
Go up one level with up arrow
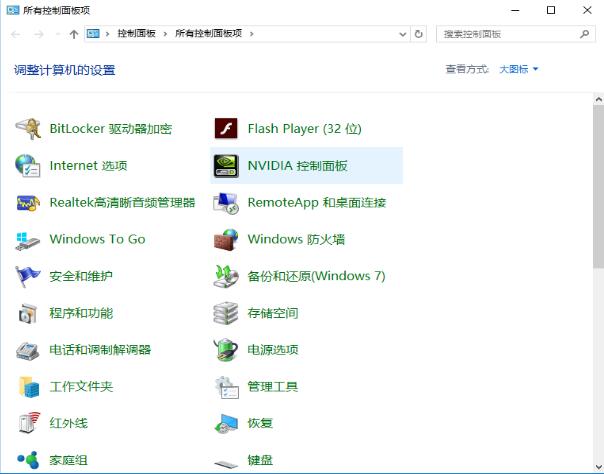click(x=74, y=34)
